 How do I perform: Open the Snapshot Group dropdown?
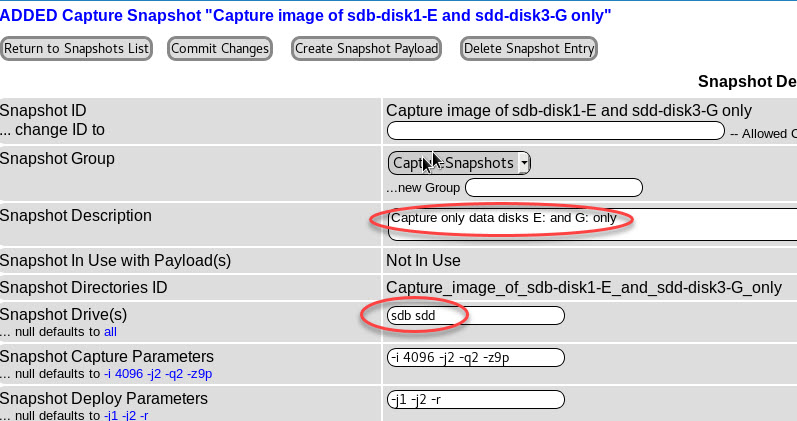459,163
